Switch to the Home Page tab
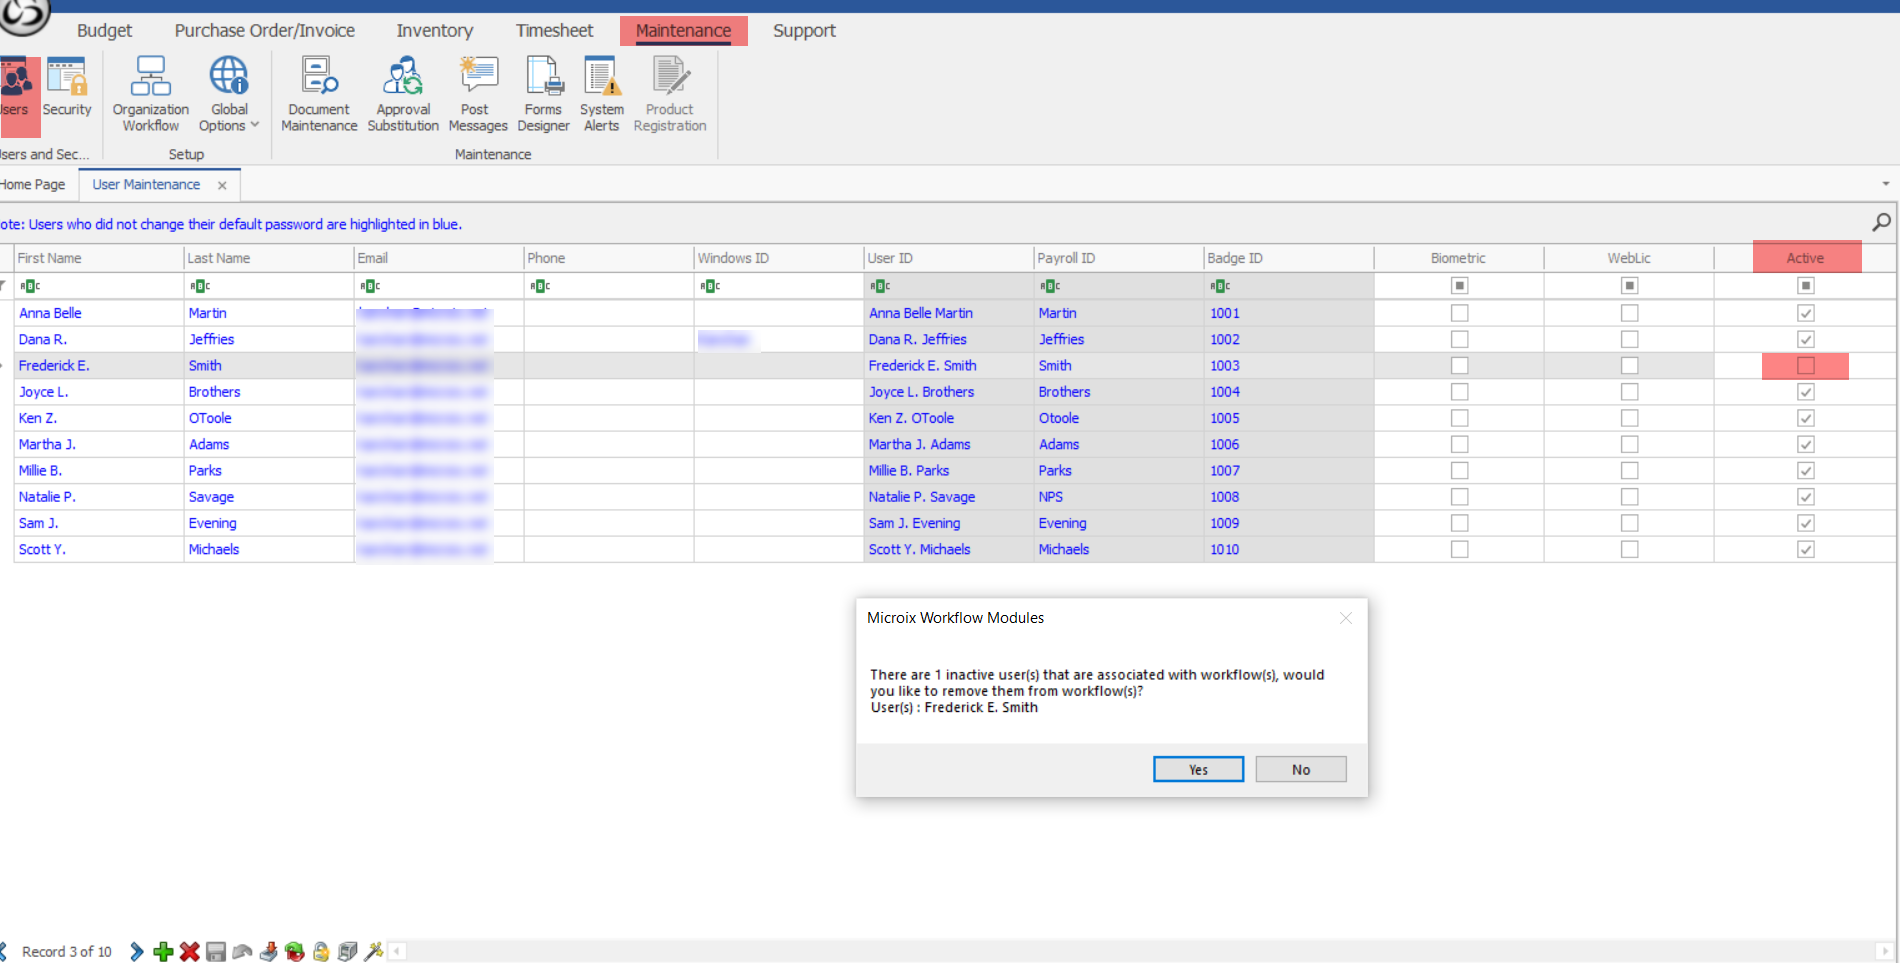The image size is (1900, 963). coord(33,185)
